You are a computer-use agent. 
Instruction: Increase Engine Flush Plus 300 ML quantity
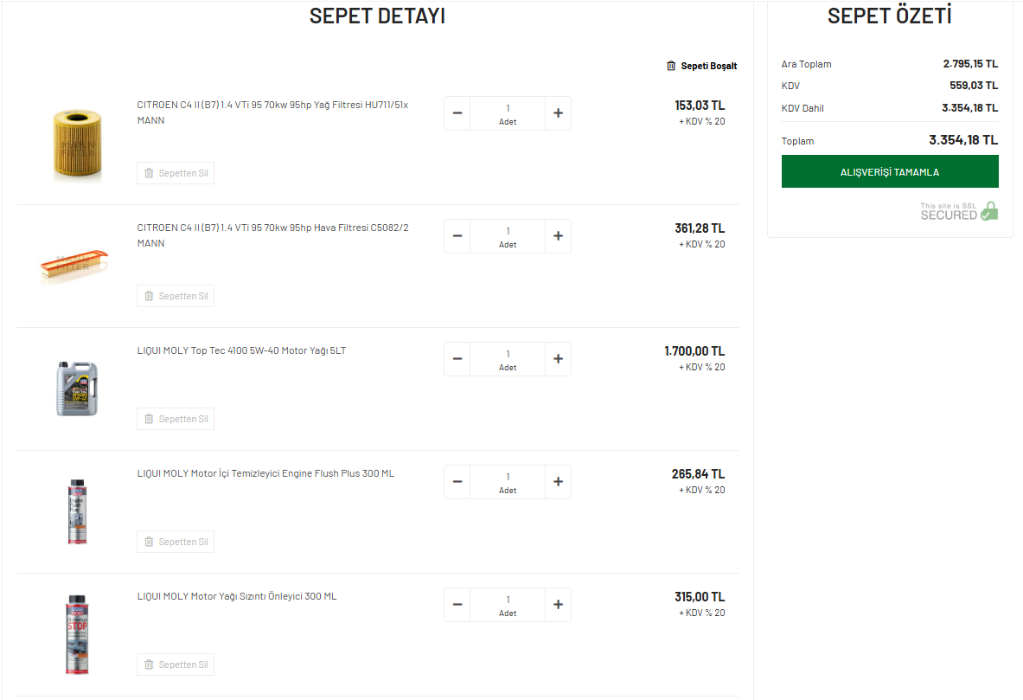point(558,481)
